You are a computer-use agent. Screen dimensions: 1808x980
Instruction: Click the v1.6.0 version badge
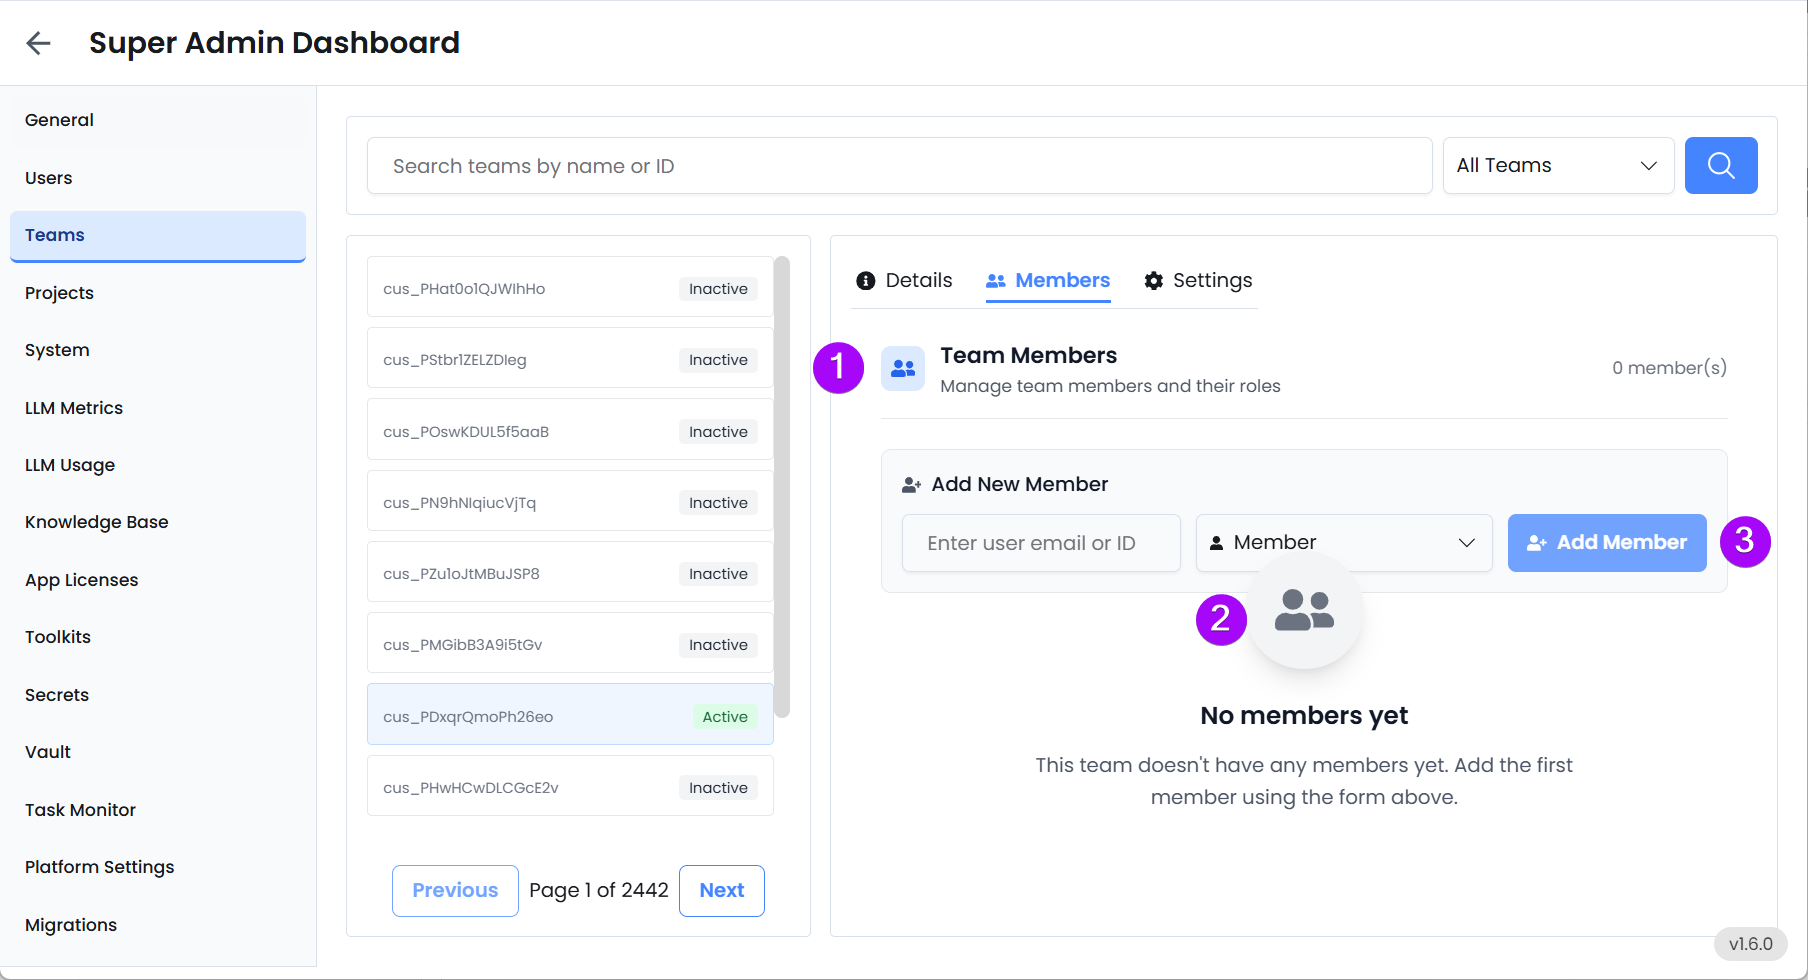[x=1751, y=944]
